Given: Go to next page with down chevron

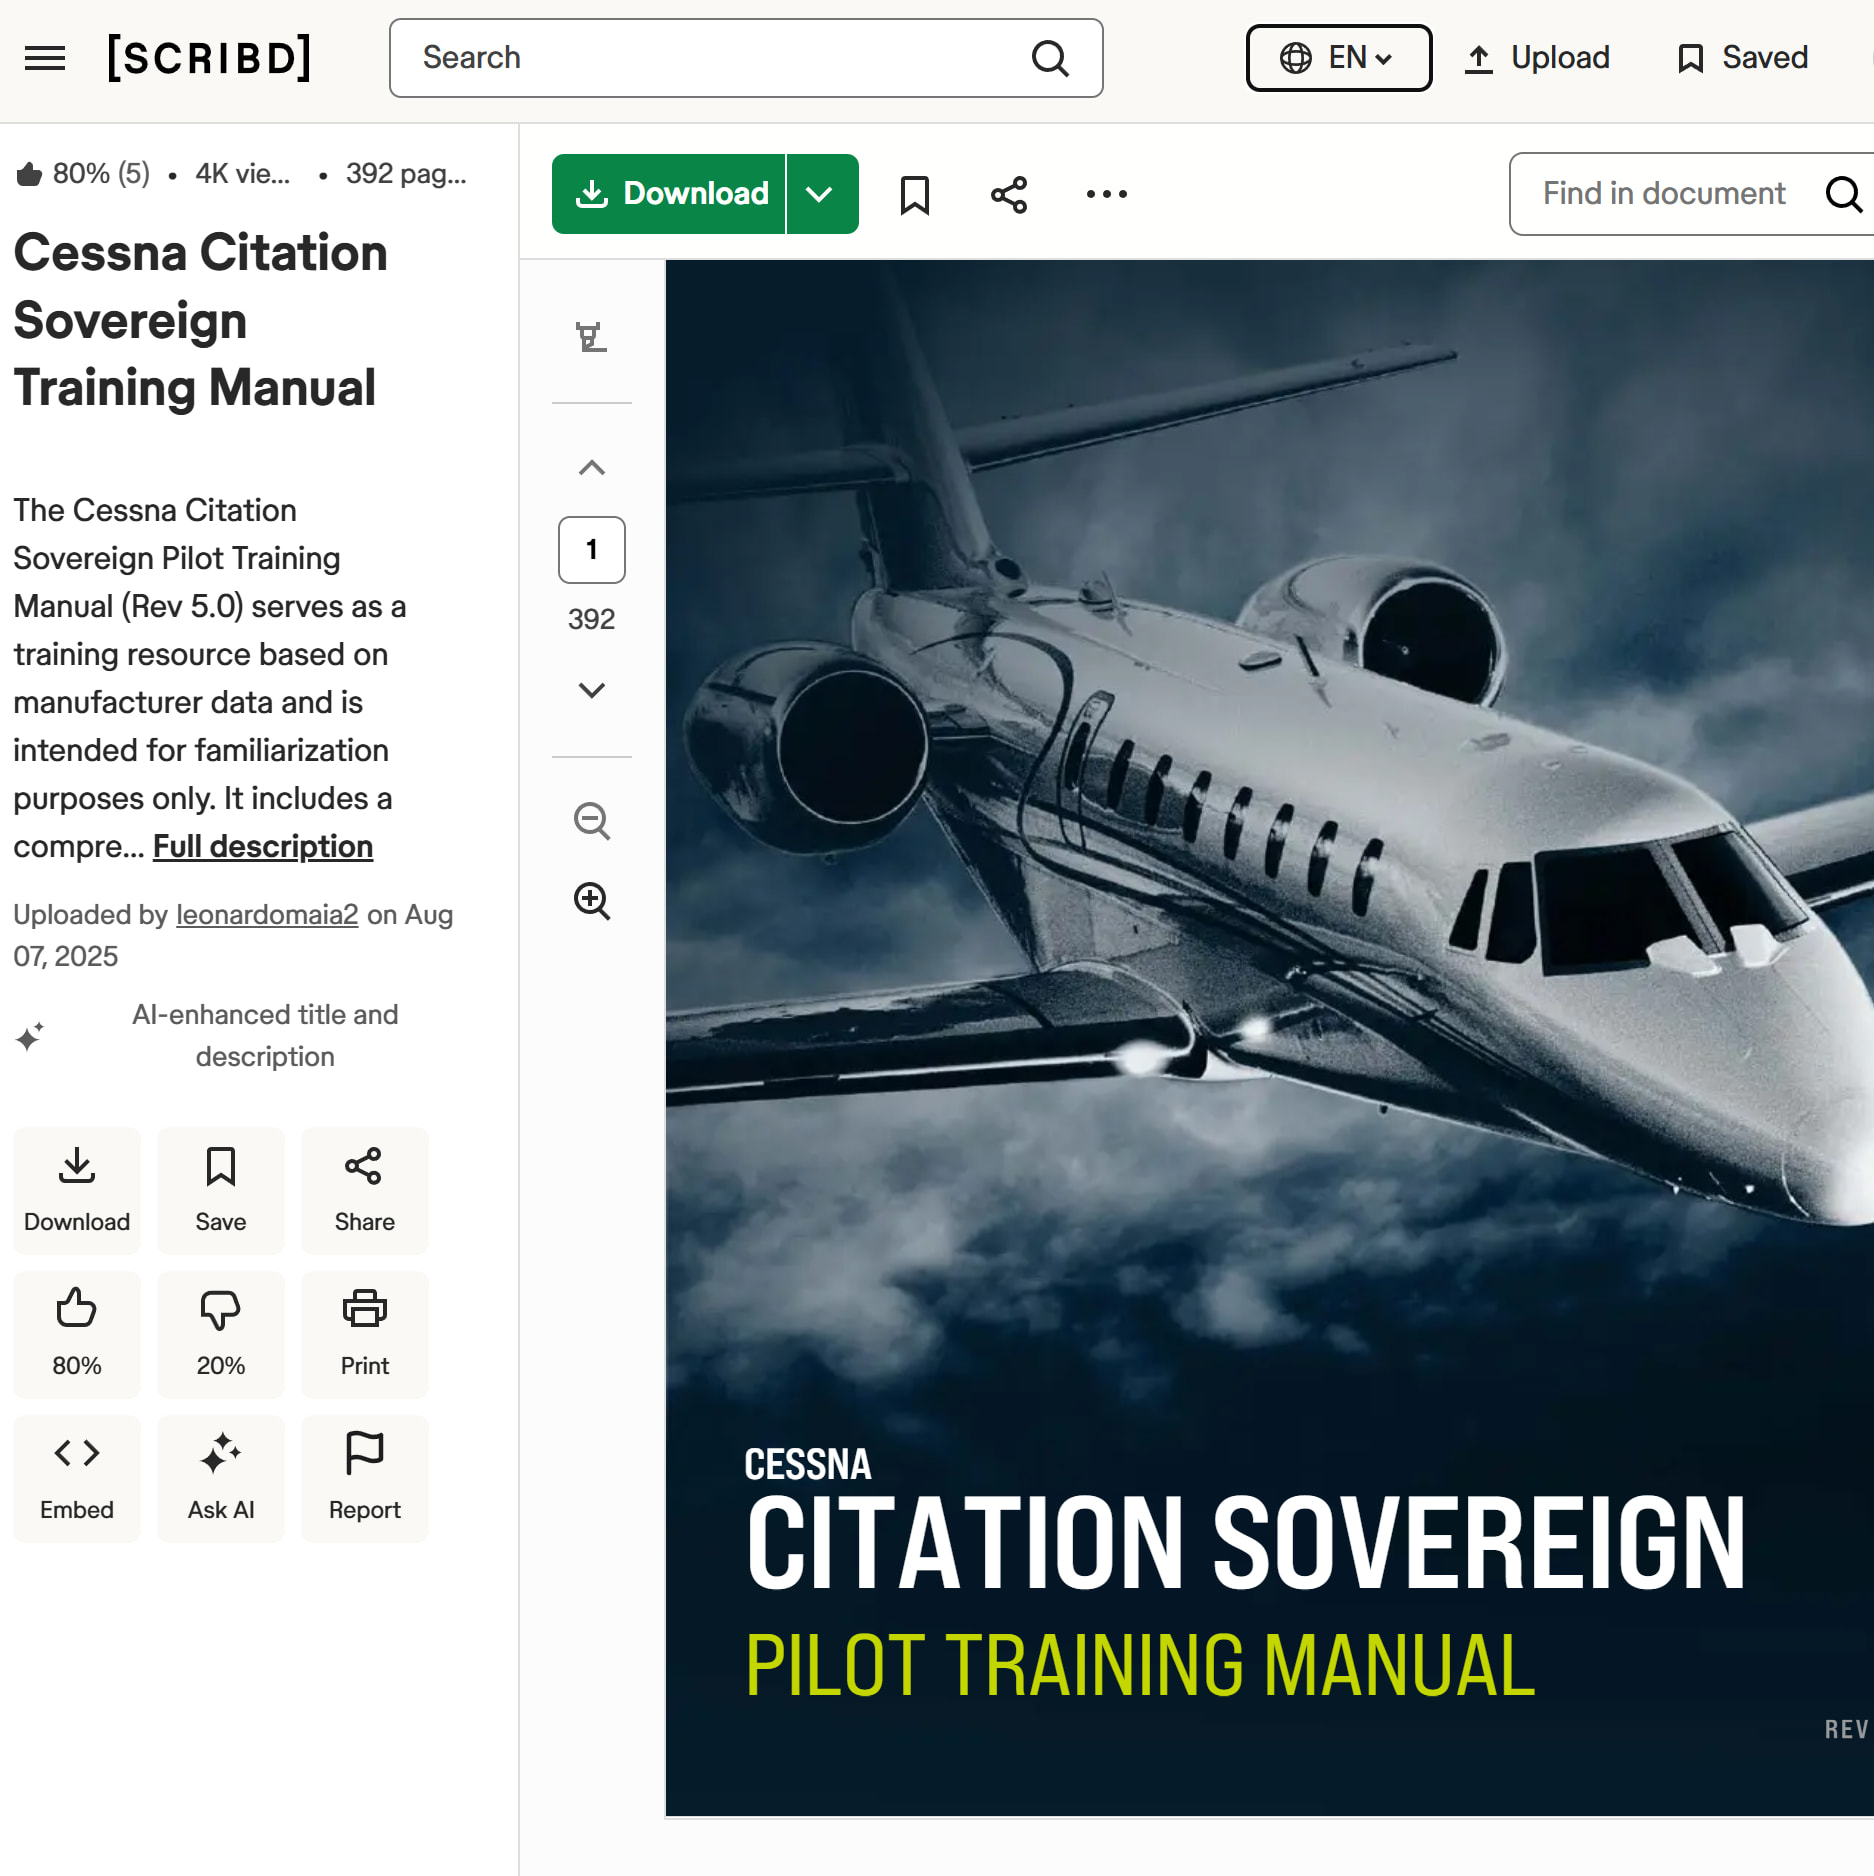Looking at the screenshot, I should click(x=592, y=690).
